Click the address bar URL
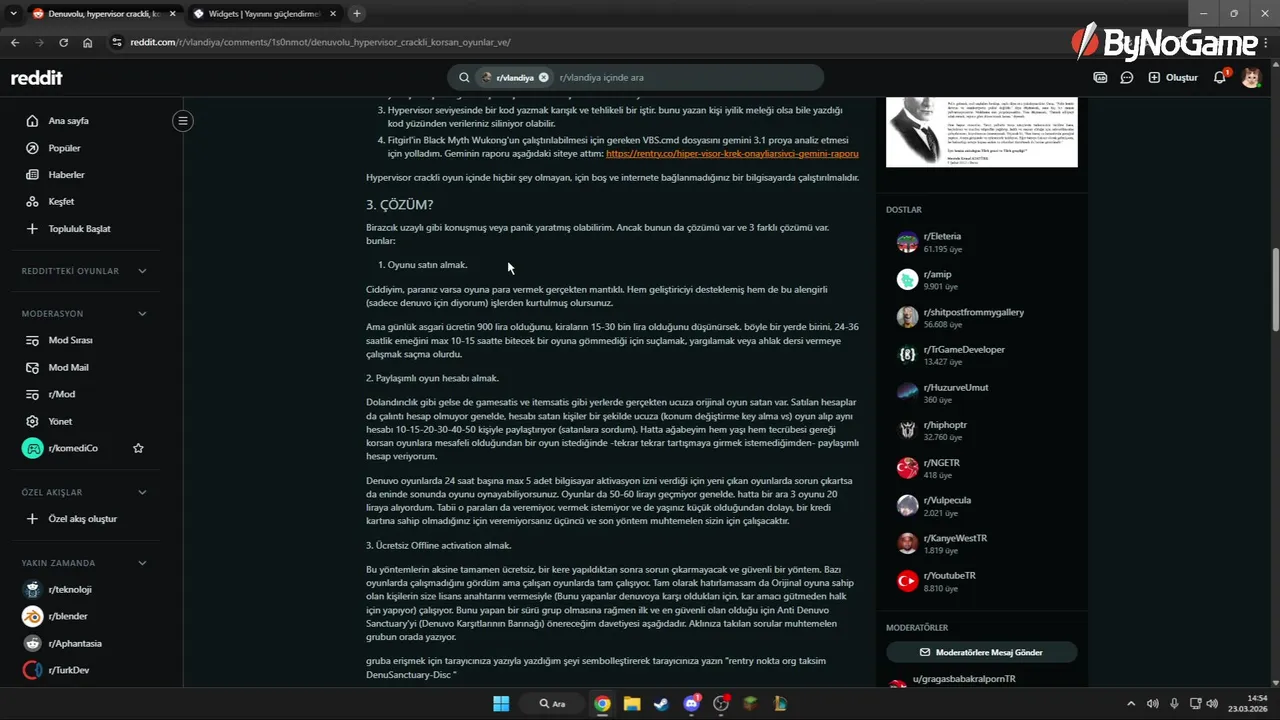Screen dimensions: 1280x720 click(x=320, y=42)
